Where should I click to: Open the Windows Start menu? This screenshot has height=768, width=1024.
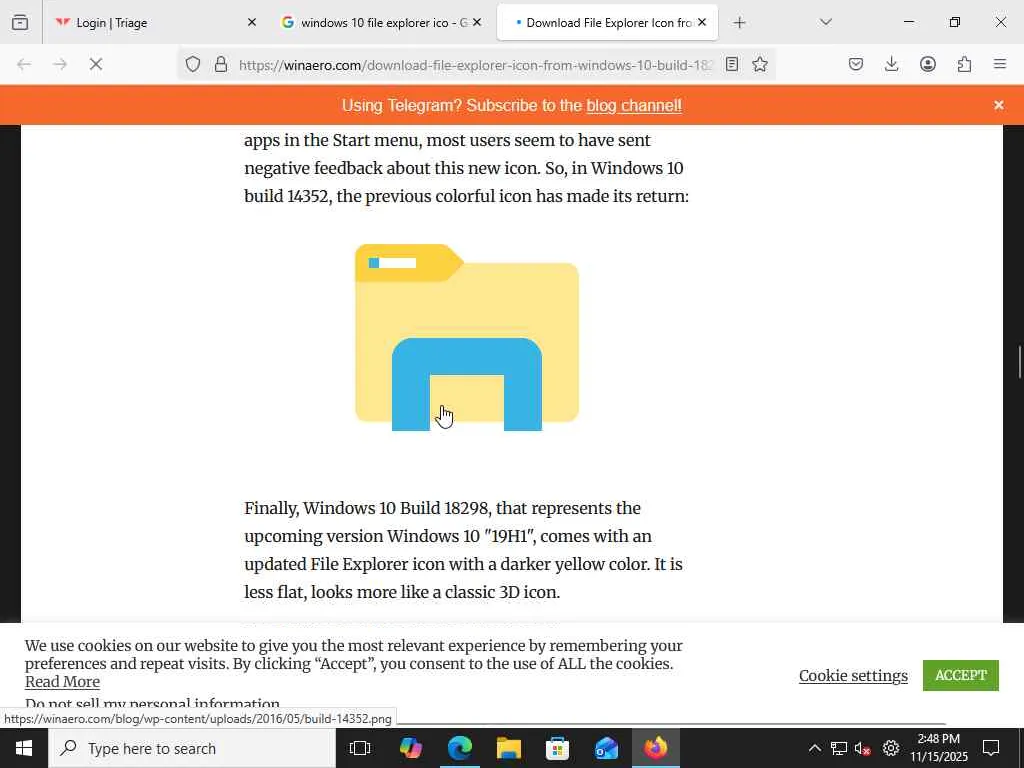tap(24, 748)
